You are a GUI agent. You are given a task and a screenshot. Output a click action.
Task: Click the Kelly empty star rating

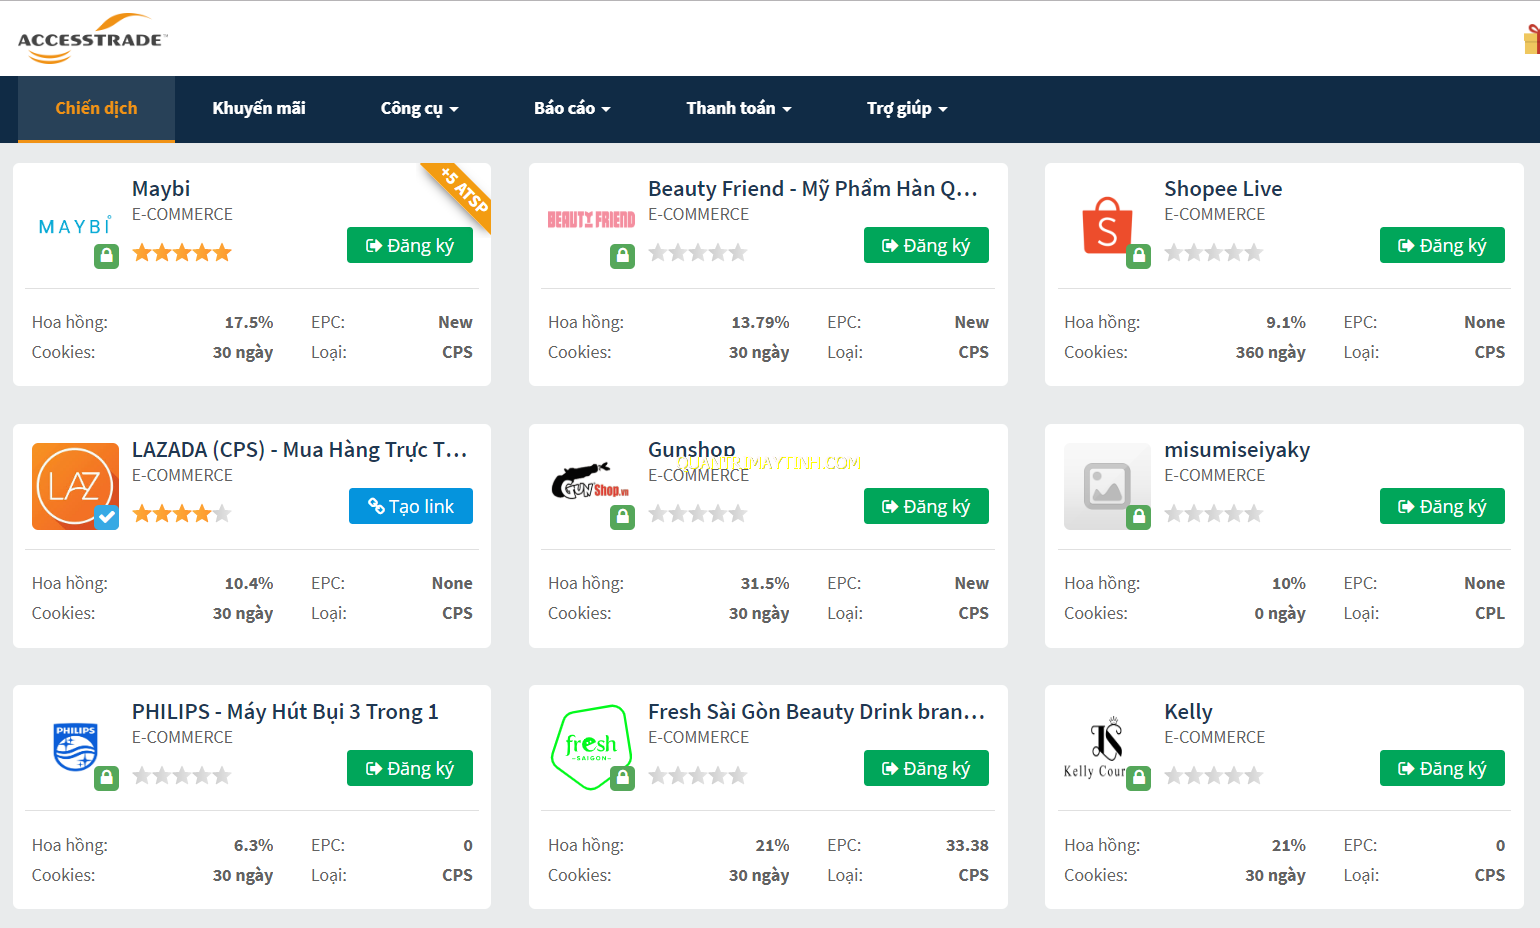click(1214, 776)
